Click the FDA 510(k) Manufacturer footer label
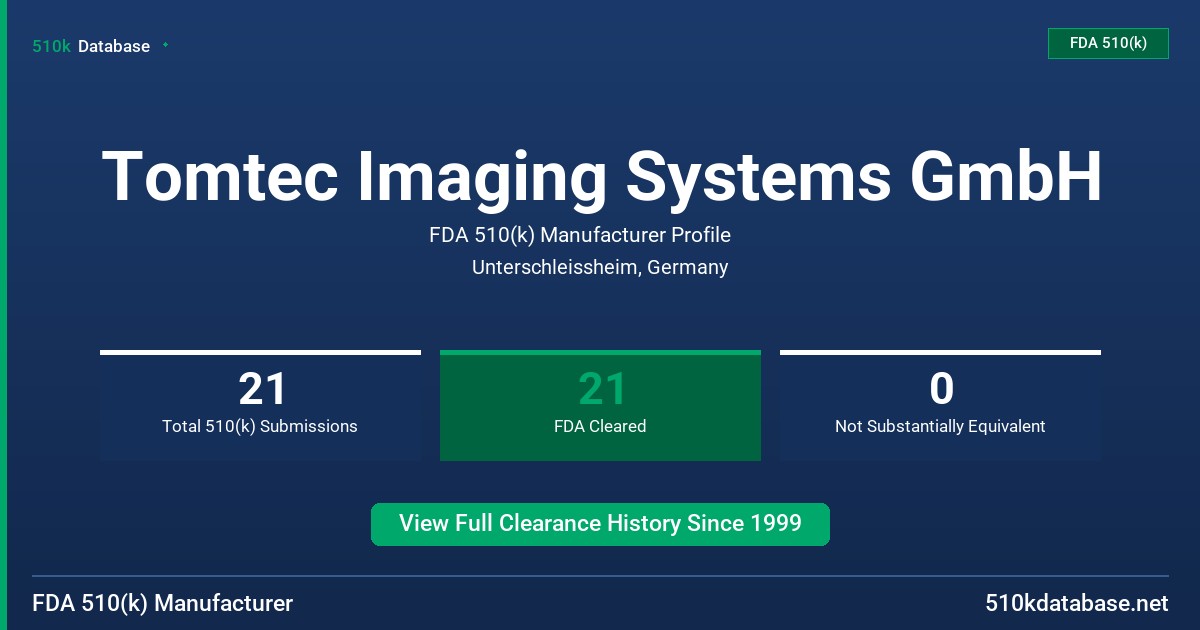The image size is (1200, 630). [163, 603]
